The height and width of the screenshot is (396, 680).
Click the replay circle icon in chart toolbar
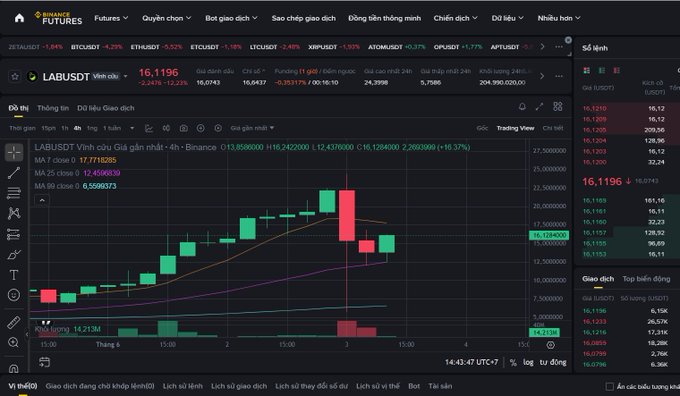coord(218,128)
